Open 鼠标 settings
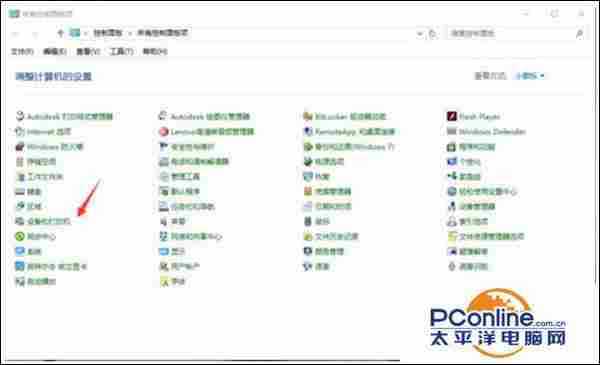 (x=316, y=222)
